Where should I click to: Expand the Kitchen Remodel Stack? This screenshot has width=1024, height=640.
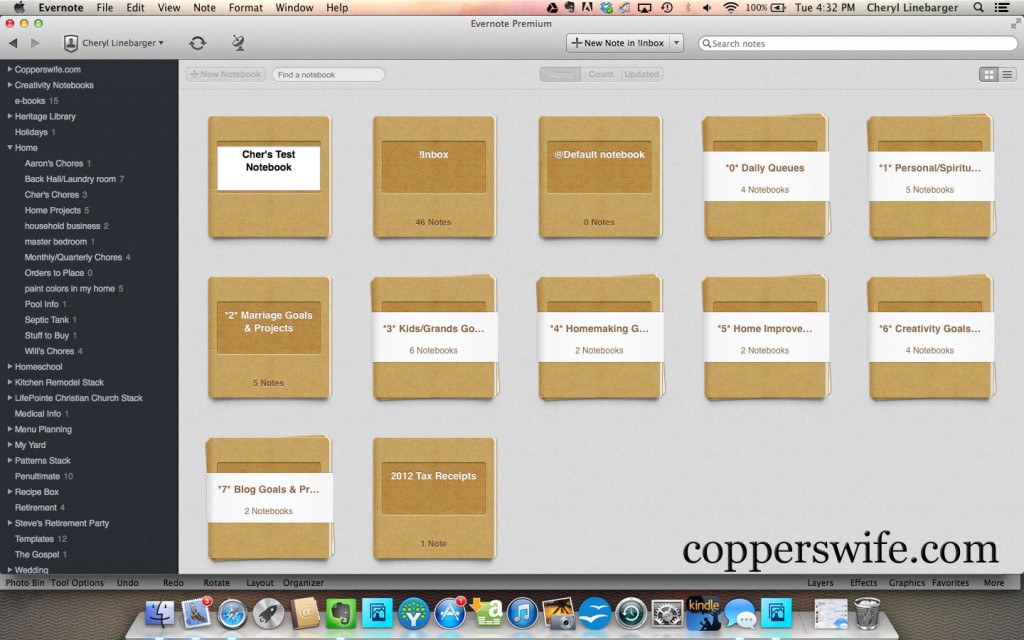10,382
